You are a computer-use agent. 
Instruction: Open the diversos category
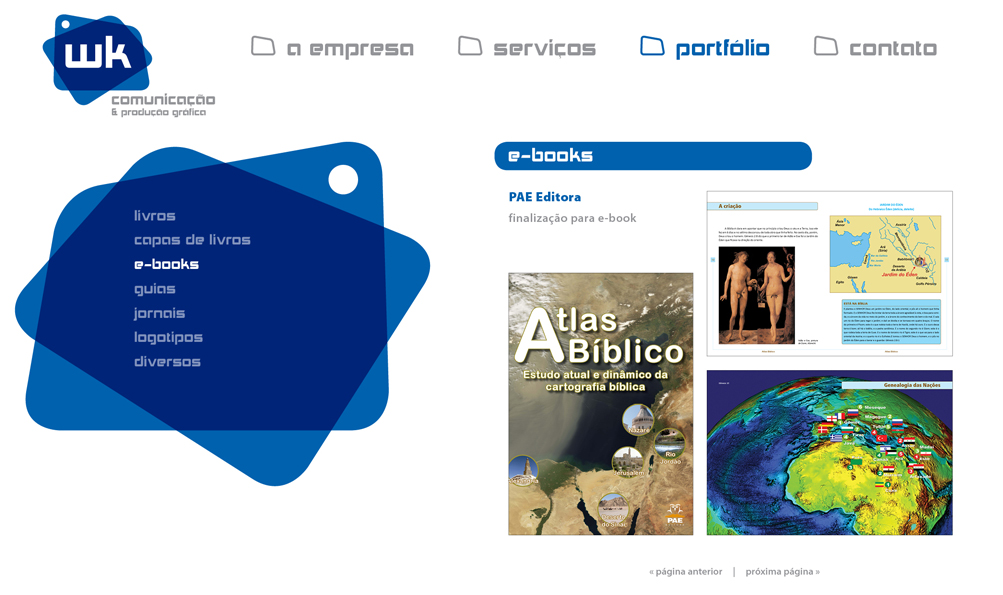pos(167,361)
